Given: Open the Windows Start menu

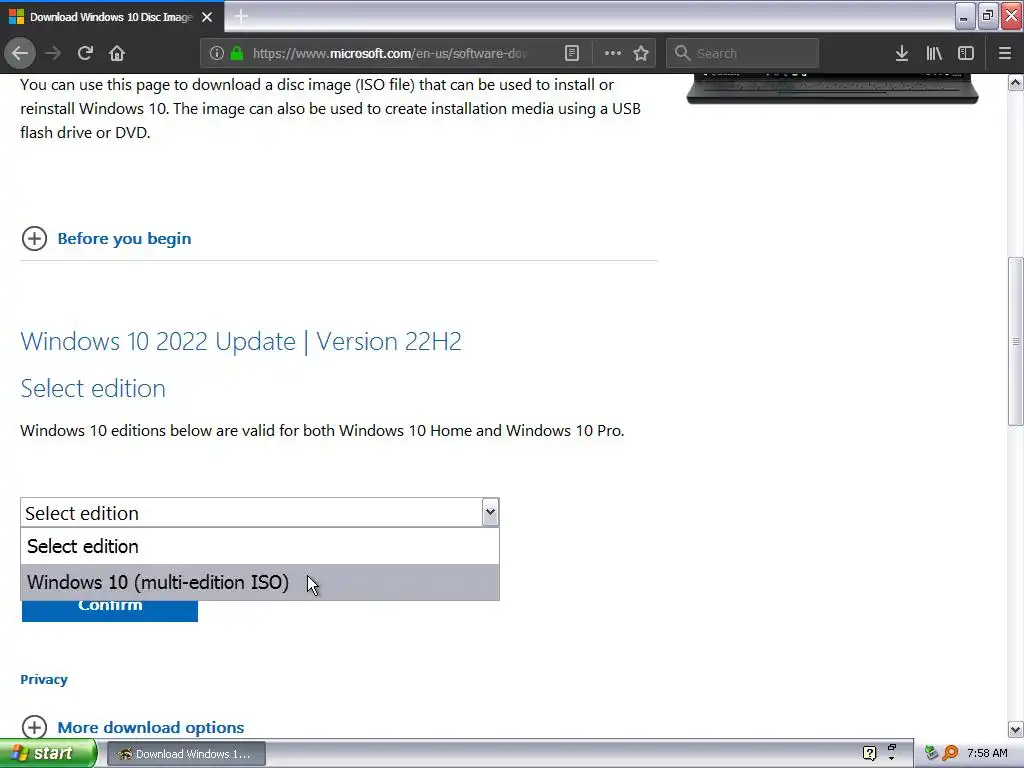Looking at the screenshot, I should 48,754.
